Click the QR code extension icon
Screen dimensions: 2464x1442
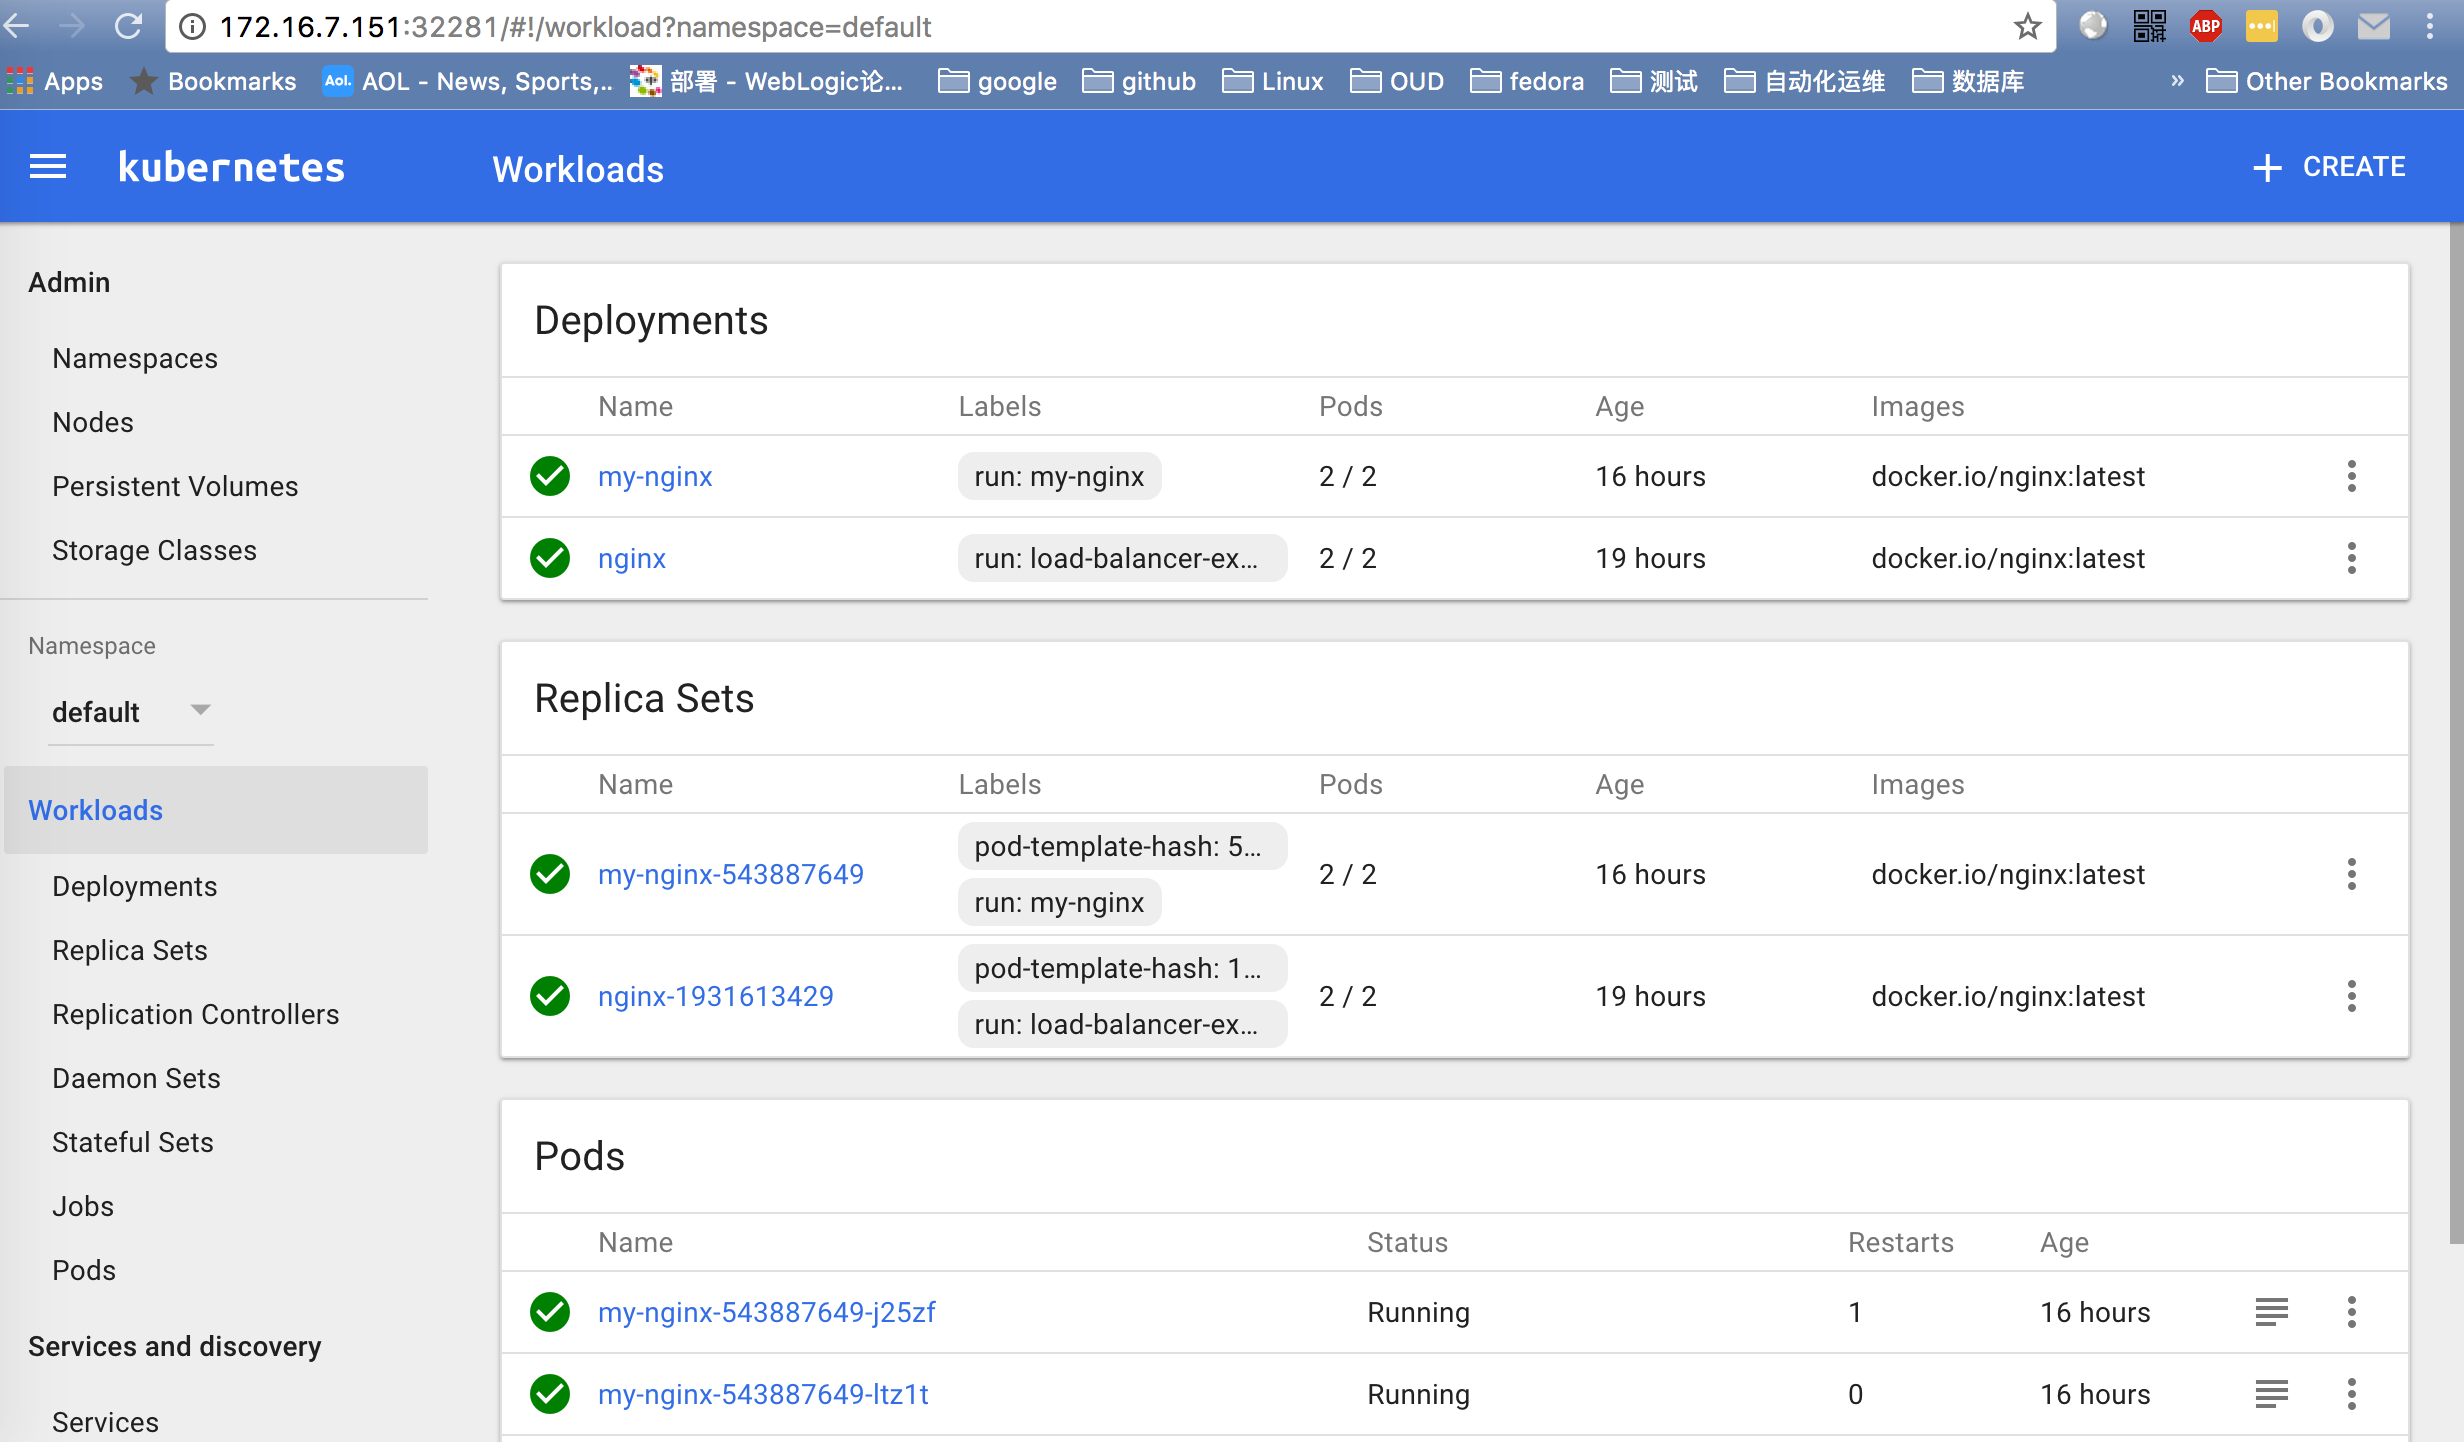coord(2149,27)
